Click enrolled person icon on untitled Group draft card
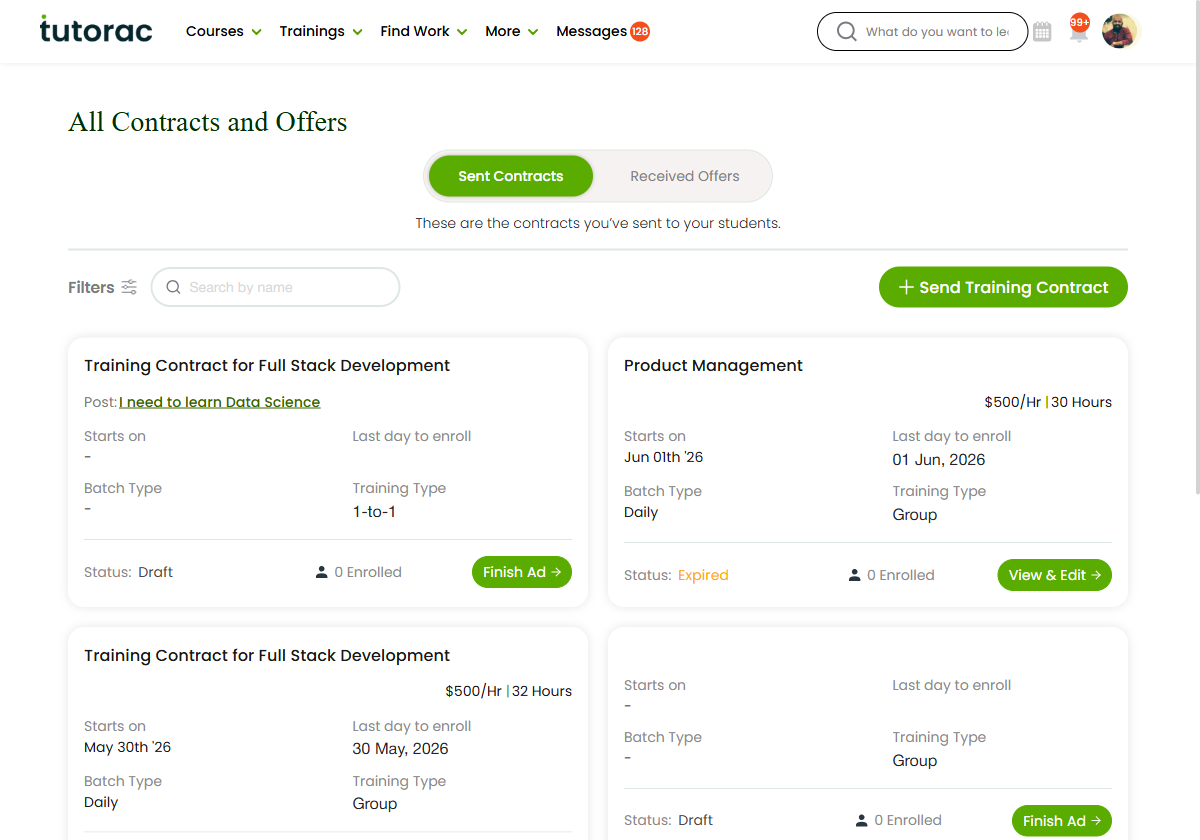Image resolution: width=1200 pixels, height=840 pixels. tap(861, 820)
